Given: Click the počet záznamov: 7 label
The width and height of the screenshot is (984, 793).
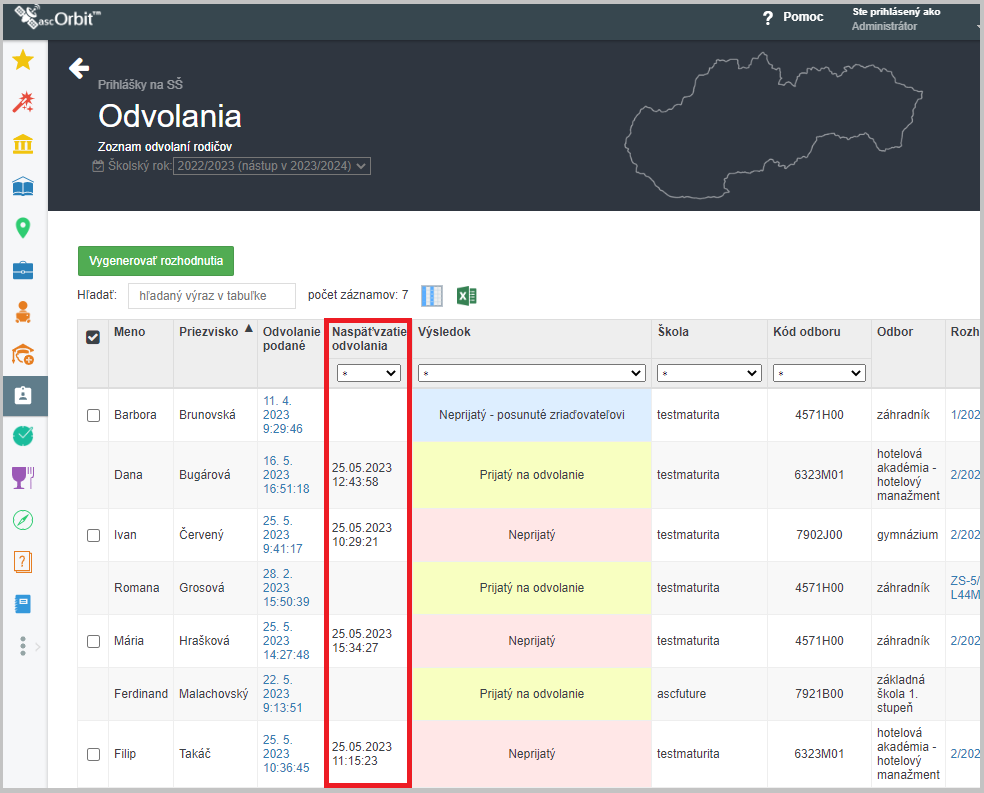Looking at the screenshot, I should pyautogui.click(x=358, y=295).
